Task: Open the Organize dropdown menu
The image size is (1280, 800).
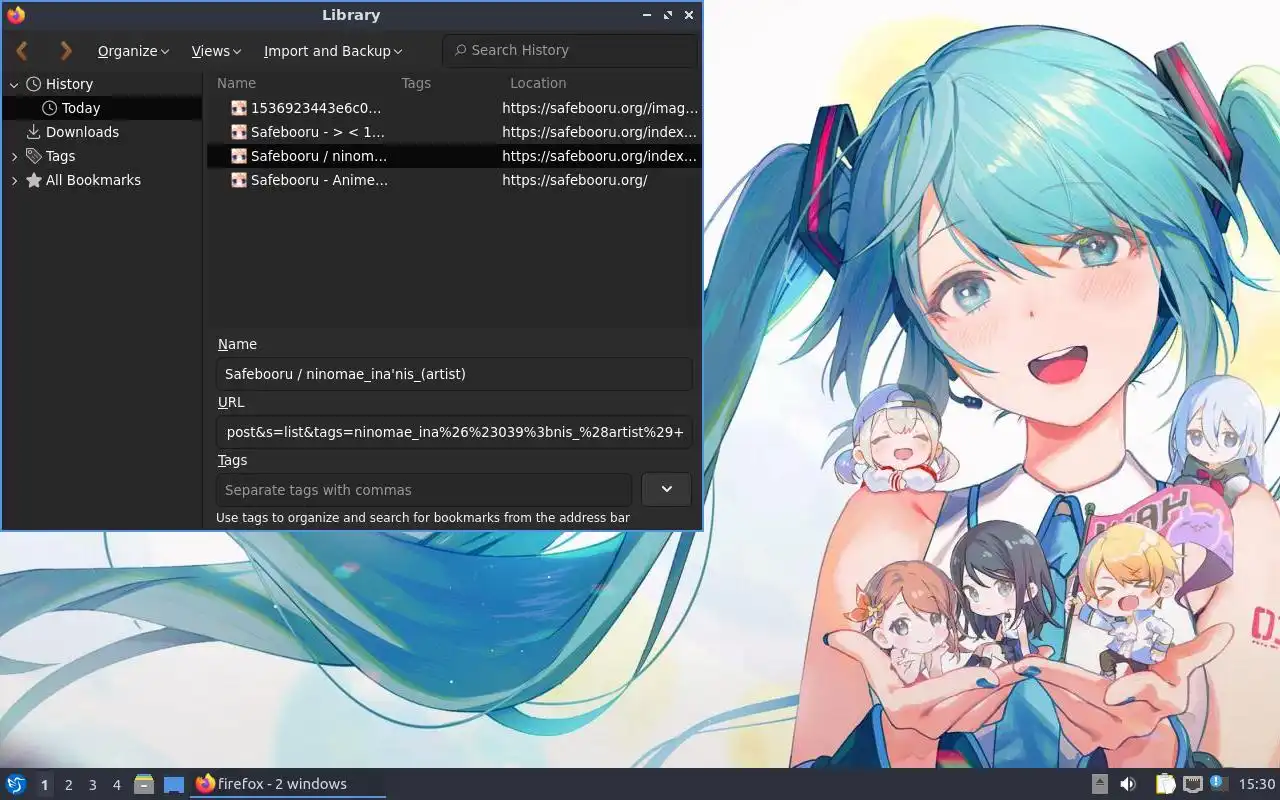Action: coord(133,51)
